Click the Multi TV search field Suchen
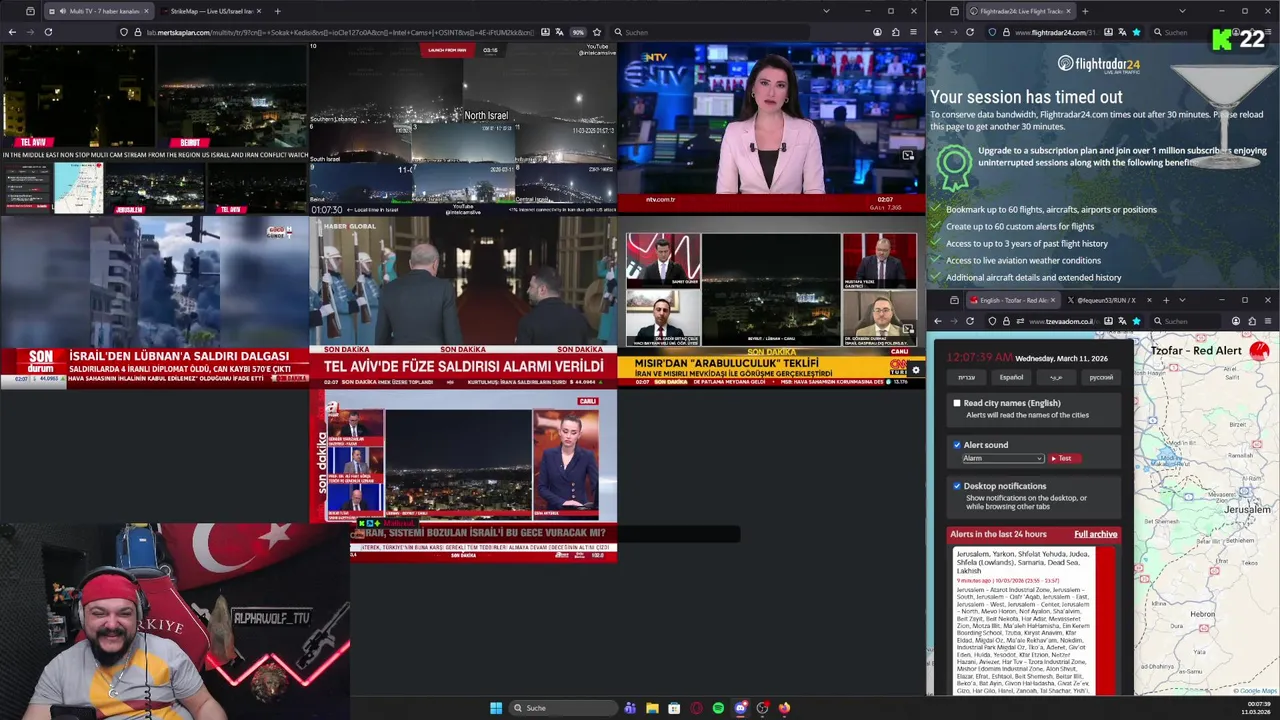This screenshot has width=1280, height=720. point(710,32)
